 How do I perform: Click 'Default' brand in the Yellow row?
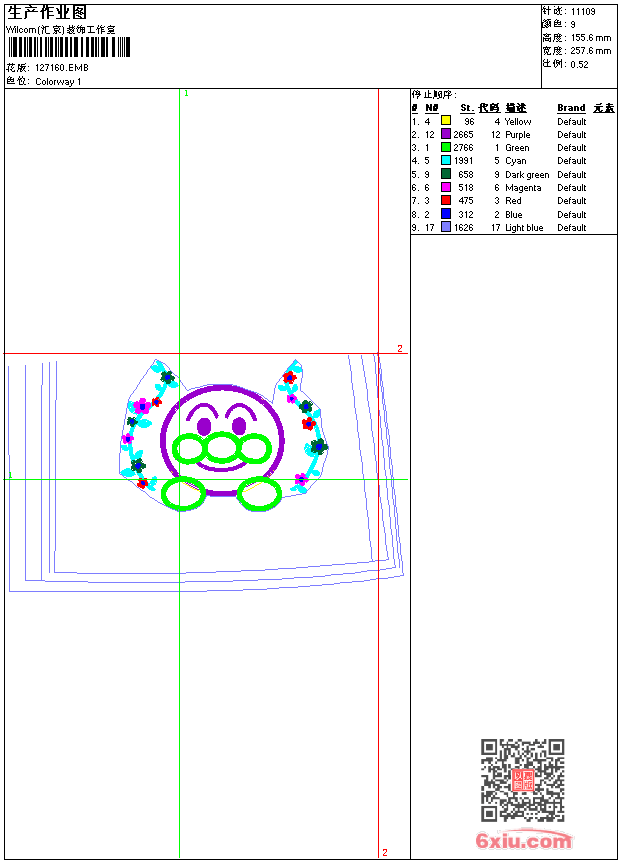click(x=572, y=121)
